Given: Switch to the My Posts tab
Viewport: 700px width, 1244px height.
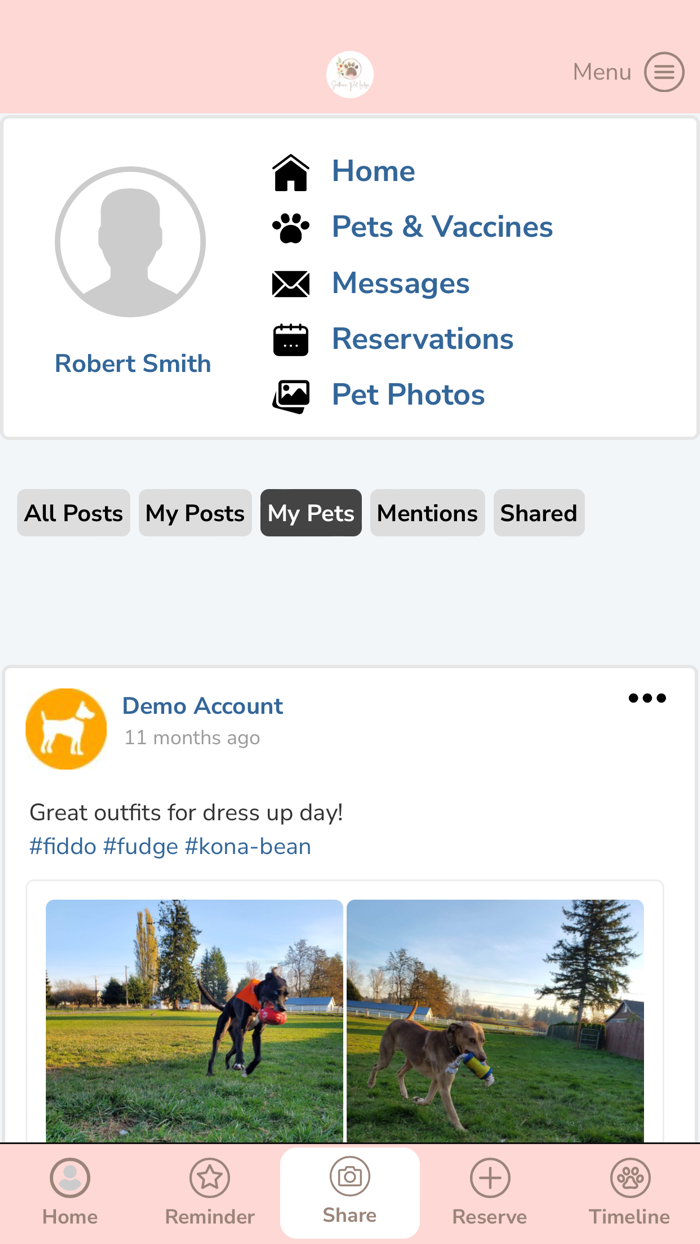Looking at the screenshot, I should [x=195, y=513].
